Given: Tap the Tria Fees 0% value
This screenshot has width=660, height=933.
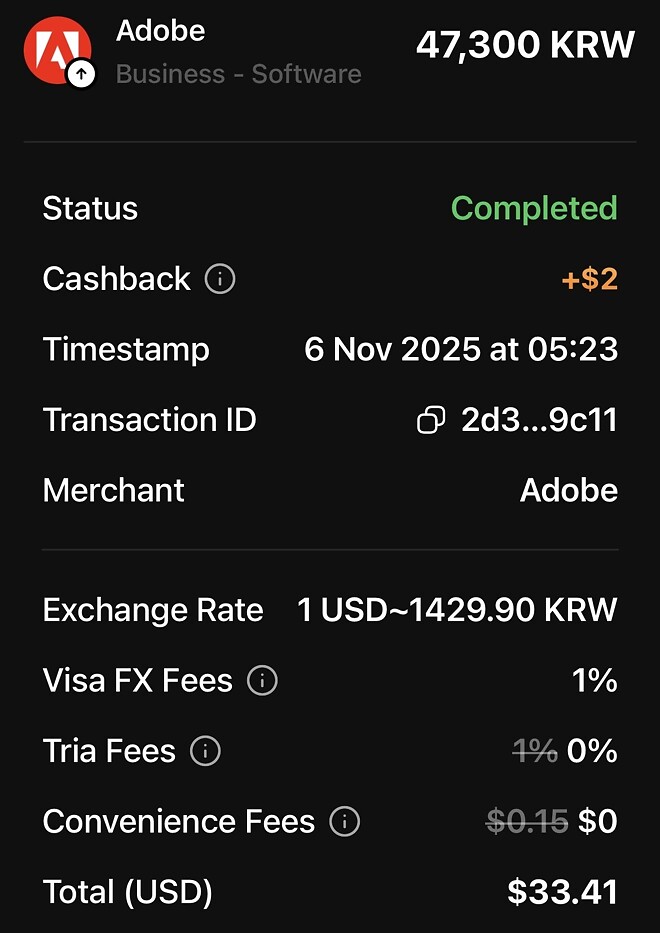Looking at the screenshot, I should pos(592,751).
